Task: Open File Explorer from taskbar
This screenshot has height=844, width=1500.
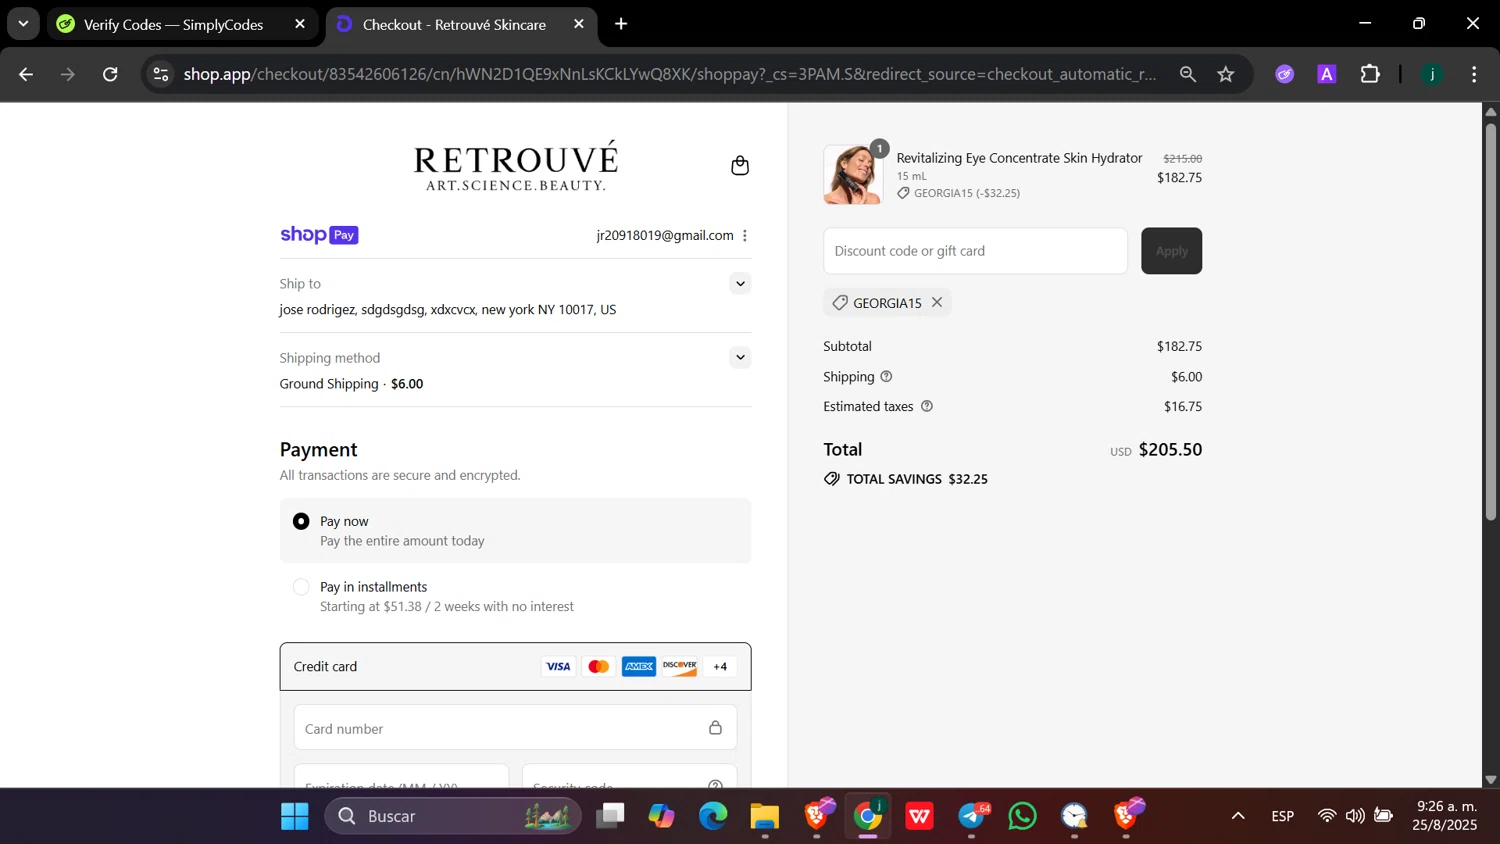Action: coord(765,817)
